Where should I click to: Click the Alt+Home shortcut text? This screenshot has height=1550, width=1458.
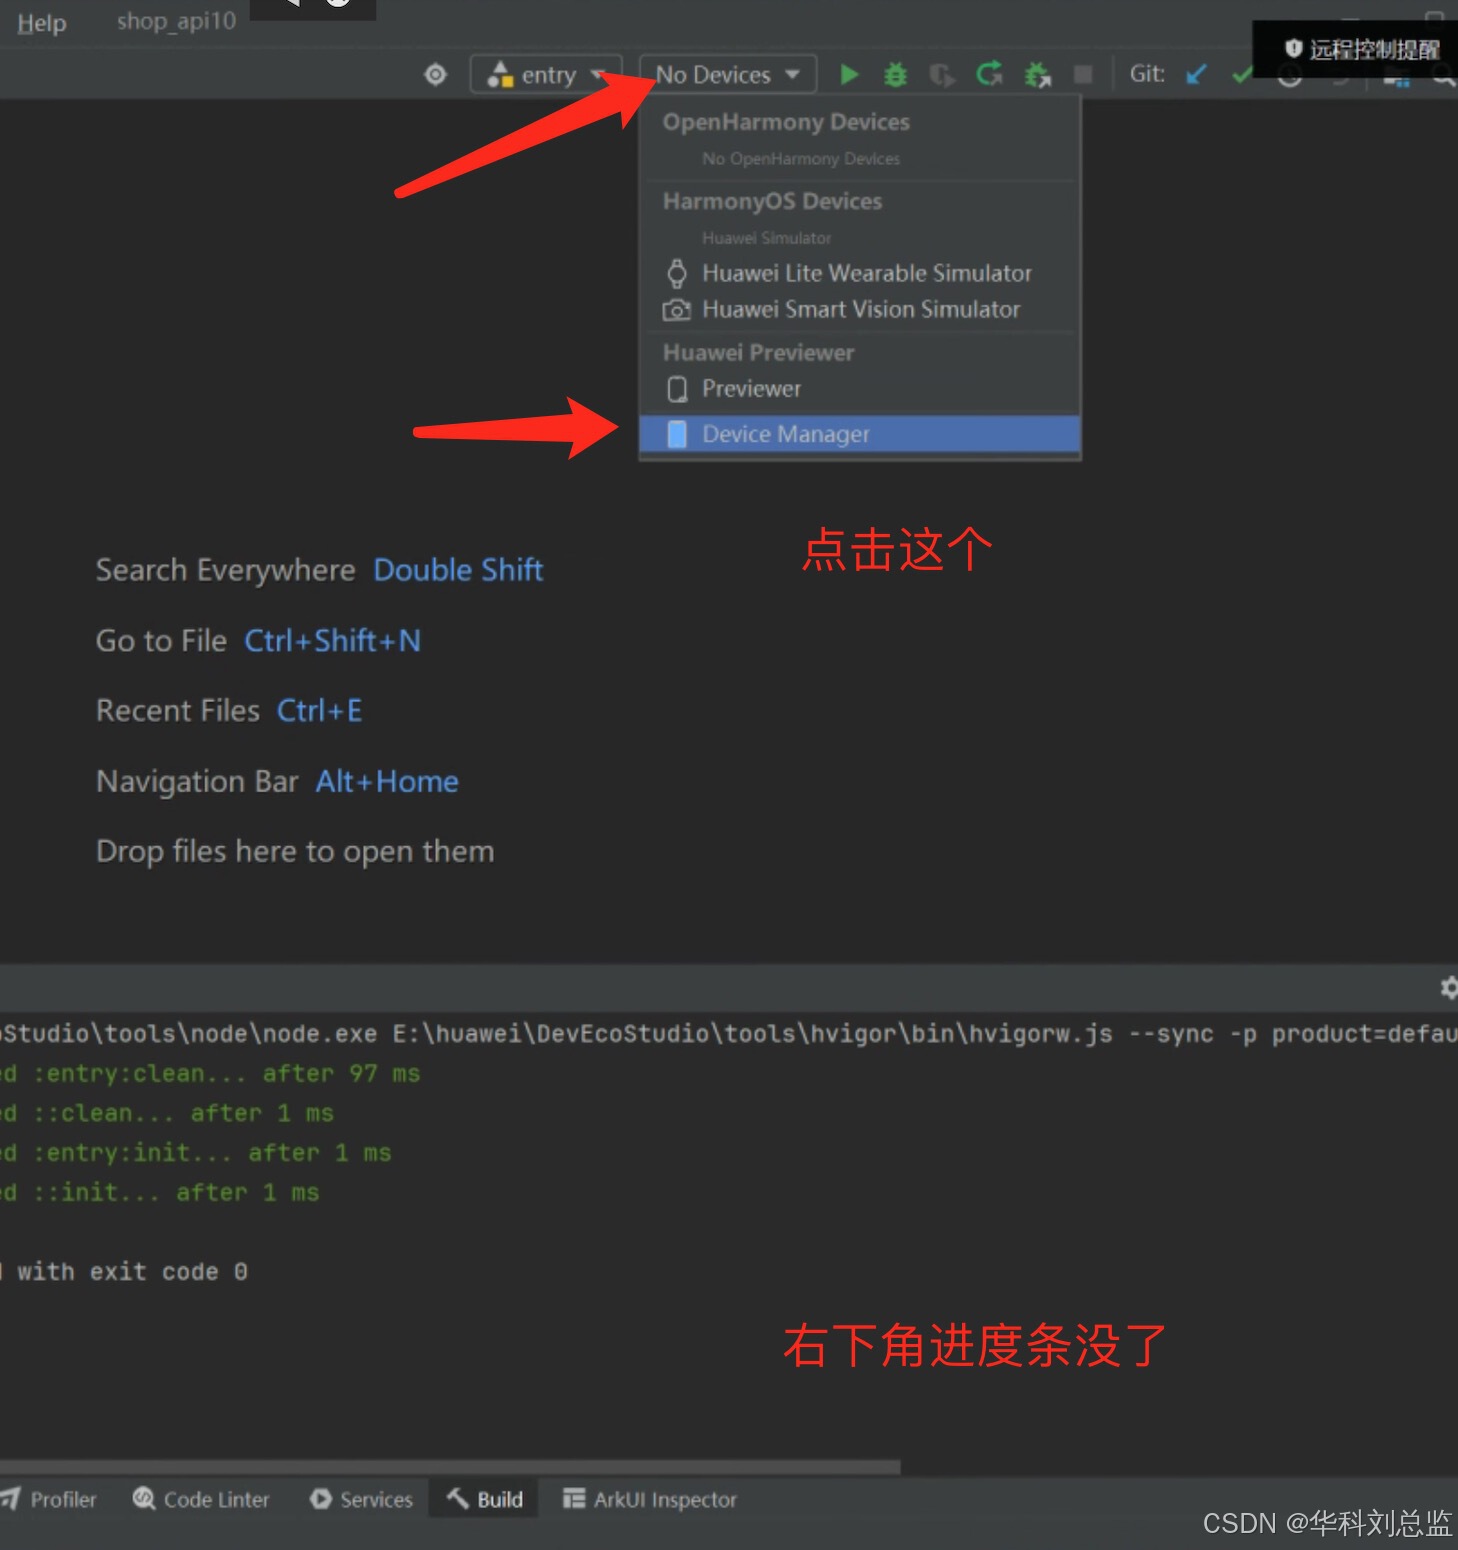pyautogui.click(x=387, y=782)
